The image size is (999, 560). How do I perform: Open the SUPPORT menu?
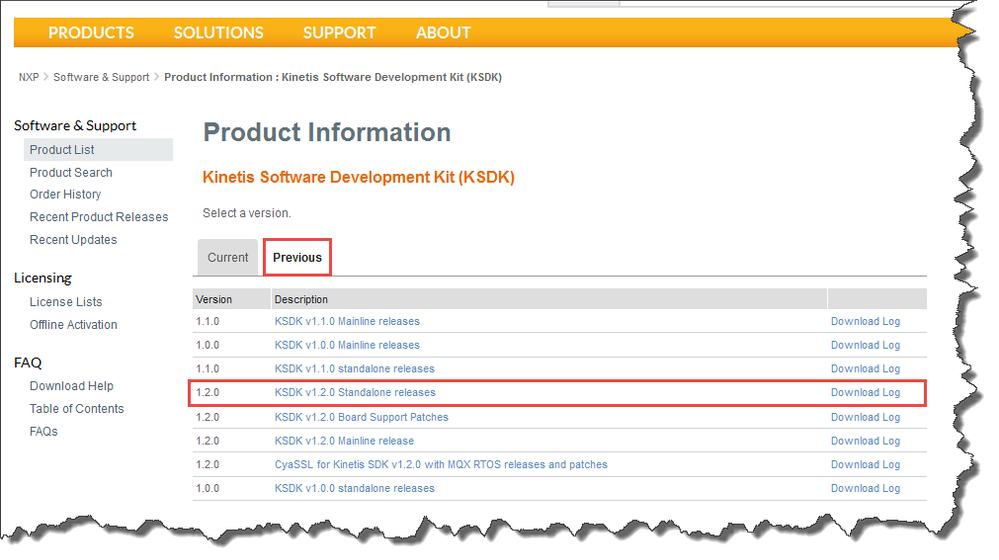(x=339, y=33)
